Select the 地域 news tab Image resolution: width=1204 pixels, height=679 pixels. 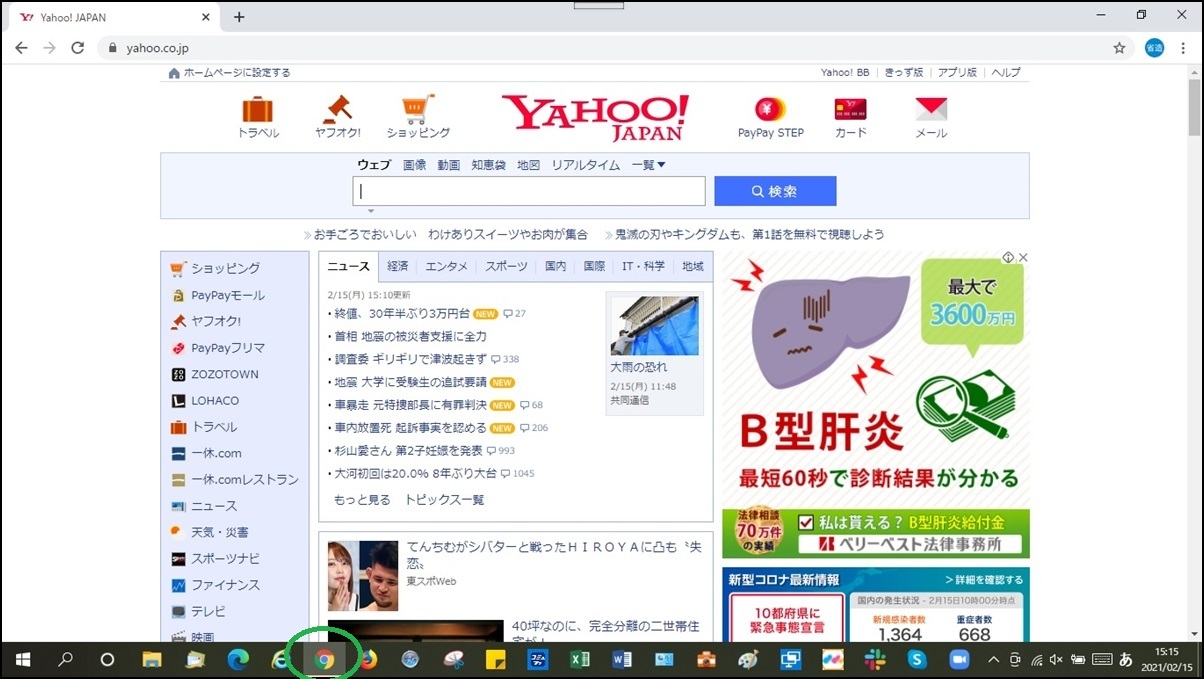pyautogui.click(x=692, y=266)
